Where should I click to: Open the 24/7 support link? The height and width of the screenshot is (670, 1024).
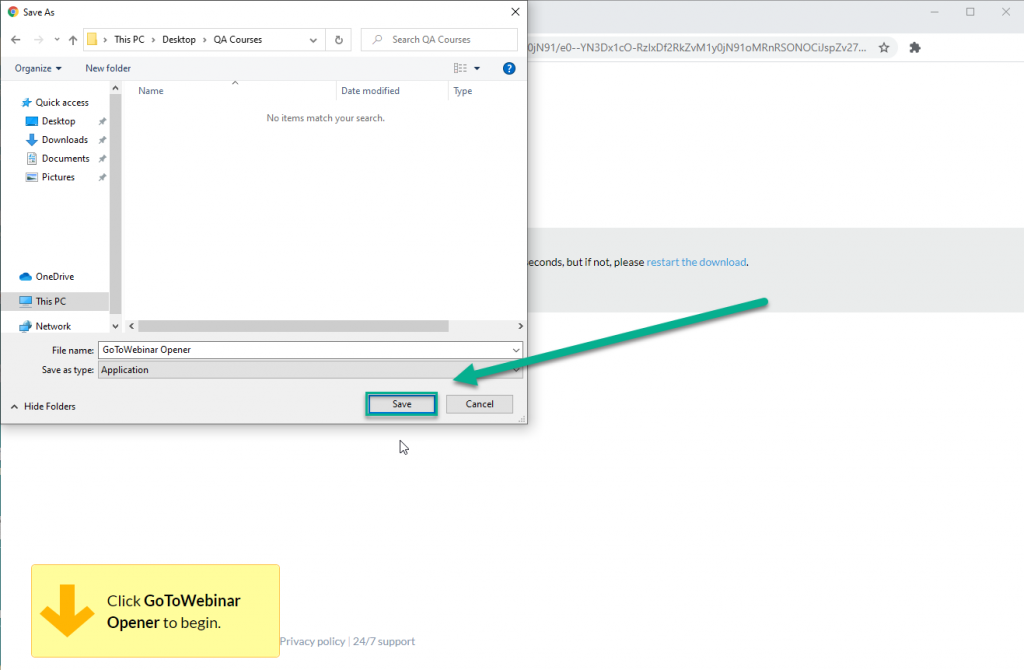384,641
